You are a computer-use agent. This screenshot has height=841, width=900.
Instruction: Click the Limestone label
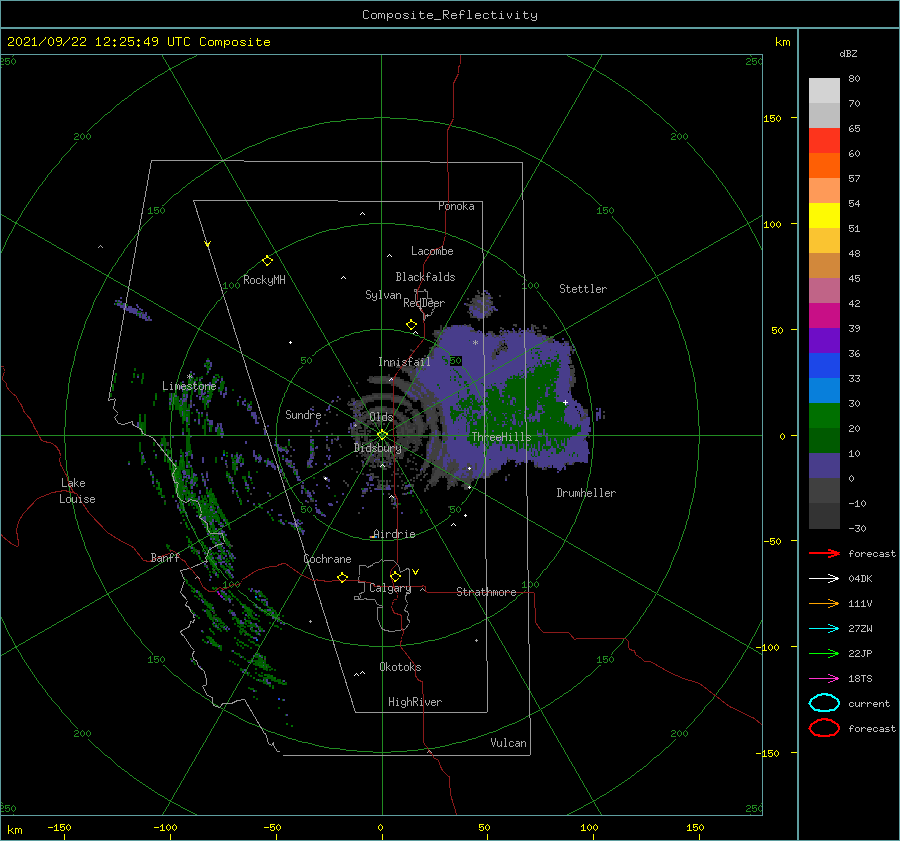click(x=189, y=386)
